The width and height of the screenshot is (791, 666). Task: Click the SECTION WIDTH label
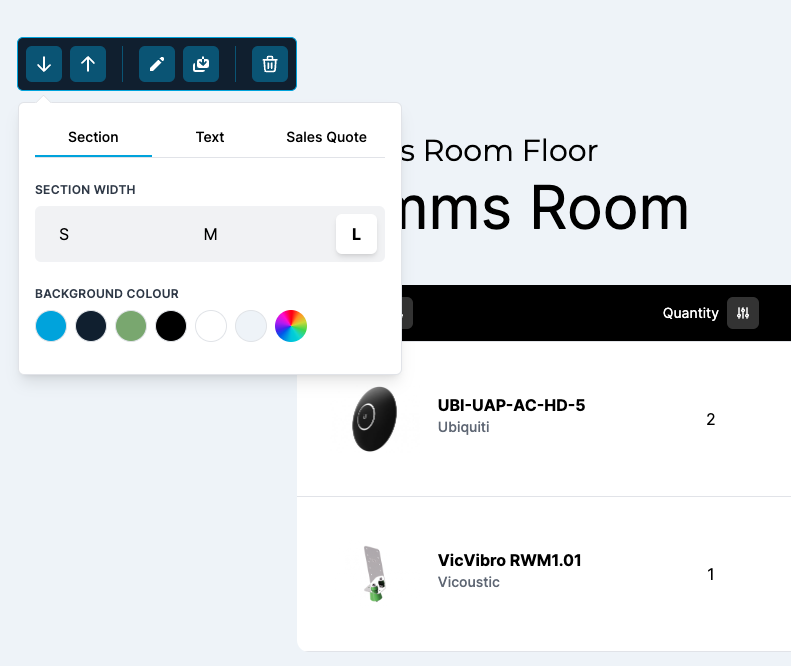85,190
